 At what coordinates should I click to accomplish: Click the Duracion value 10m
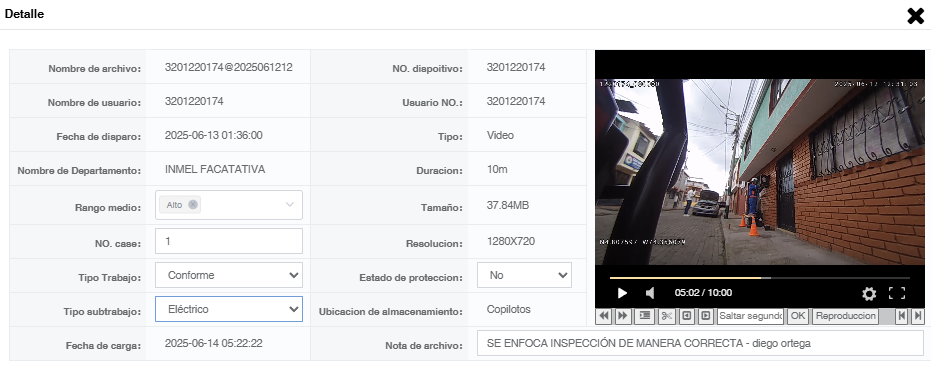pos(497,169)
